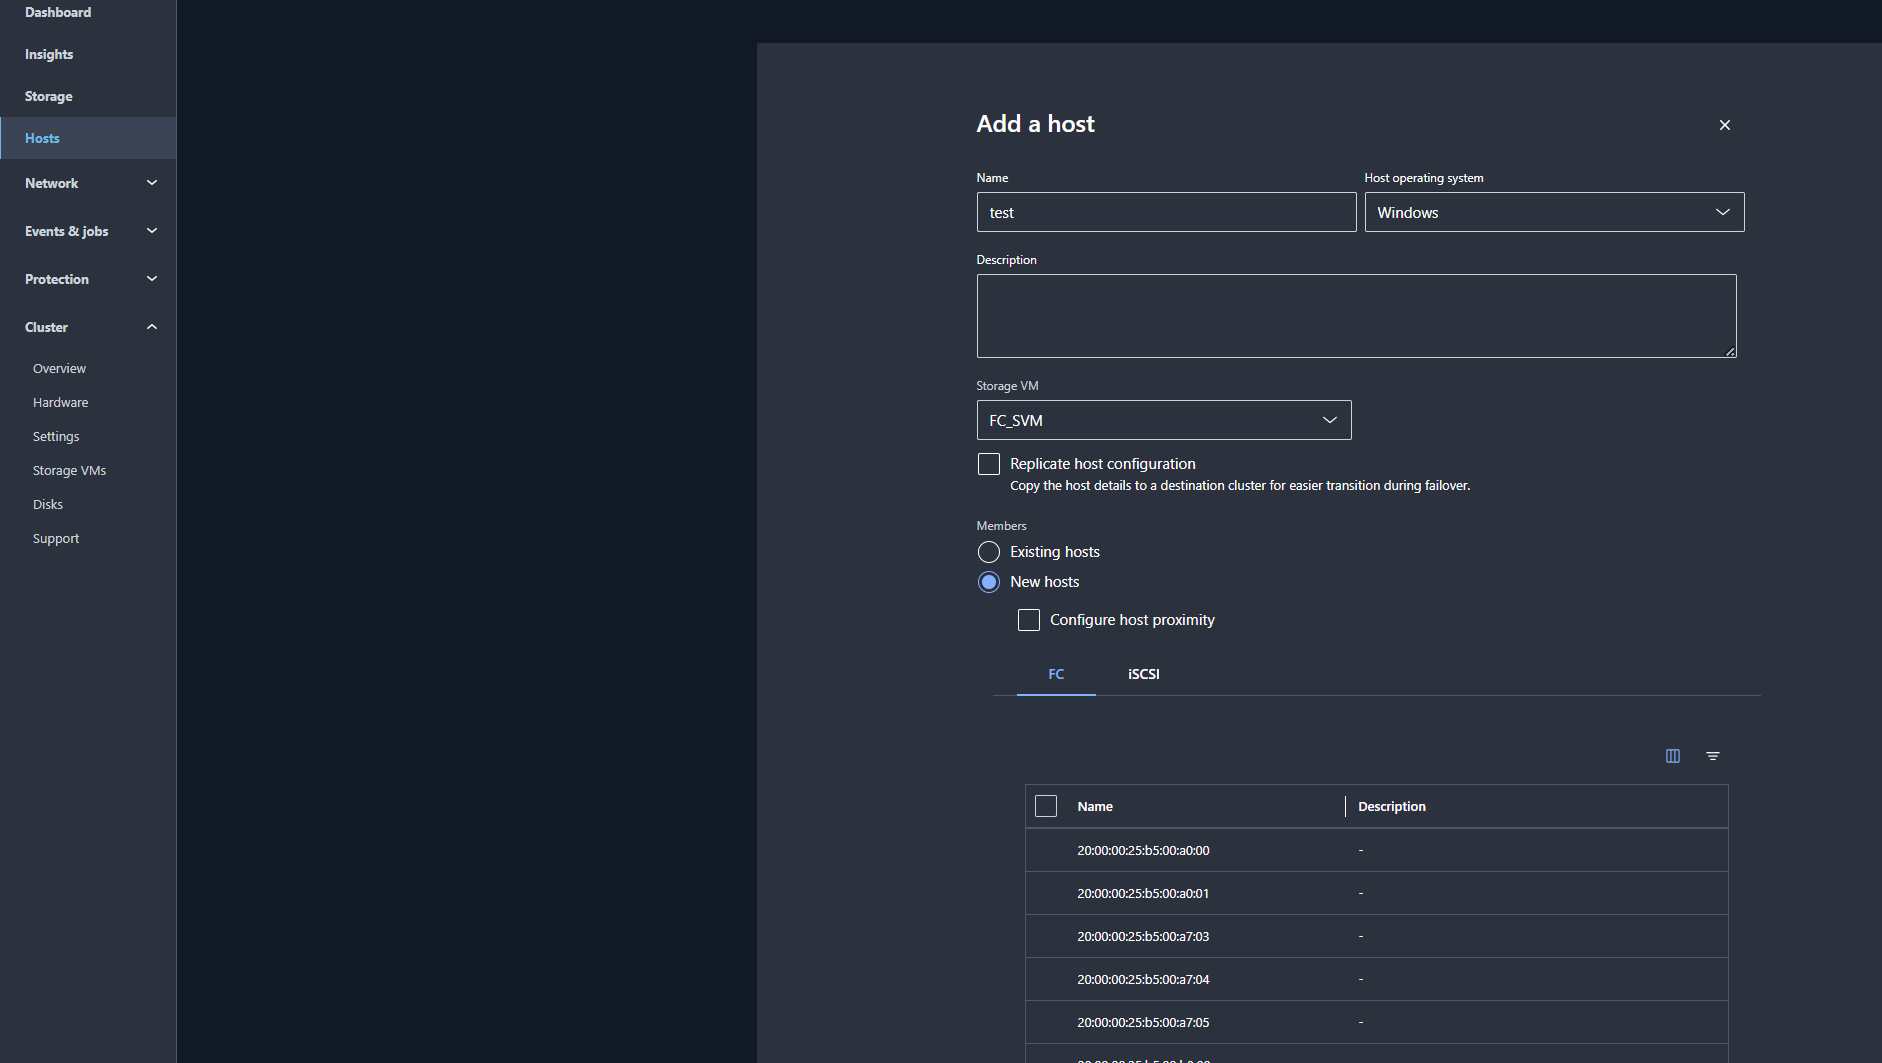This screenshot has width=1882, height=1063.
Task: Open the Storage VM dropdown
Action: click(x=1329, y=420)
